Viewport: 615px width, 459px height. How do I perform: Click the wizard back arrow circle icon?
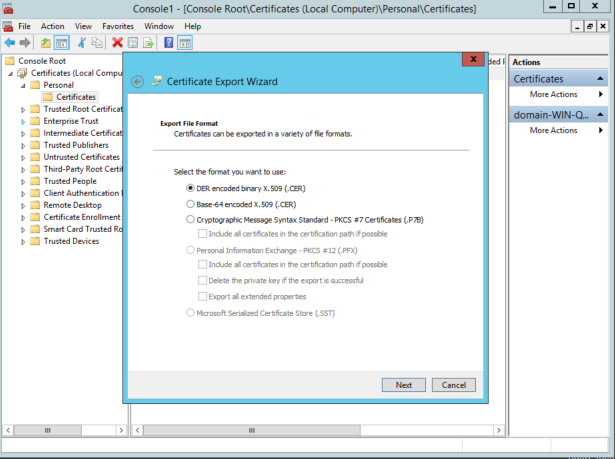pos(137,82)
